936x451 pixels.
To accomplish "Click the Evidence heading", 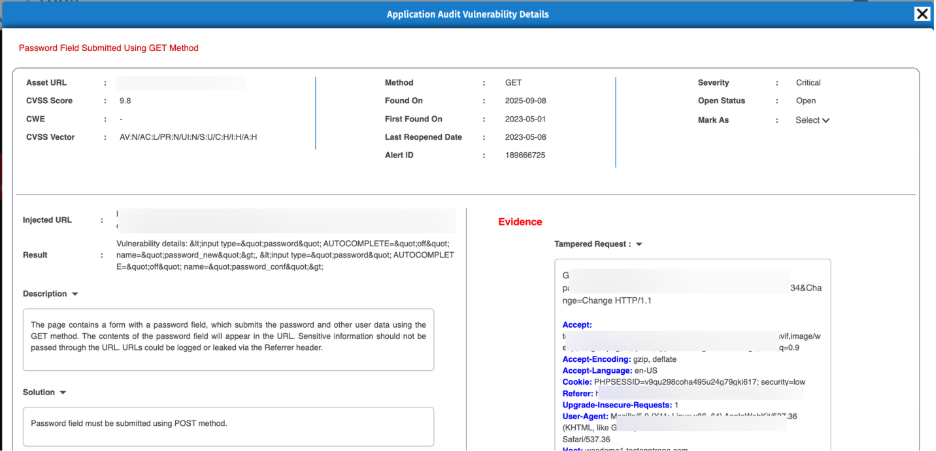I will point(521,222).
